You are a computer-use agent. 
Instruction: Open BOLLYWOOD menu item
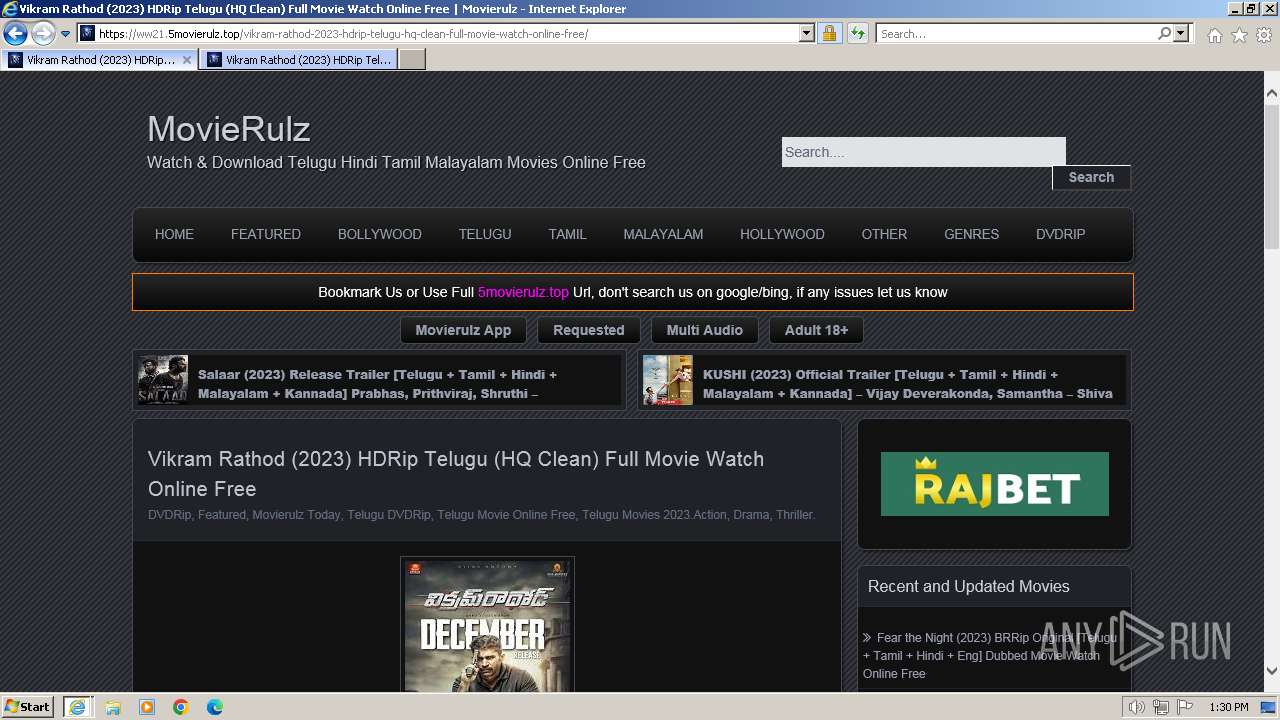coord(380,234)
